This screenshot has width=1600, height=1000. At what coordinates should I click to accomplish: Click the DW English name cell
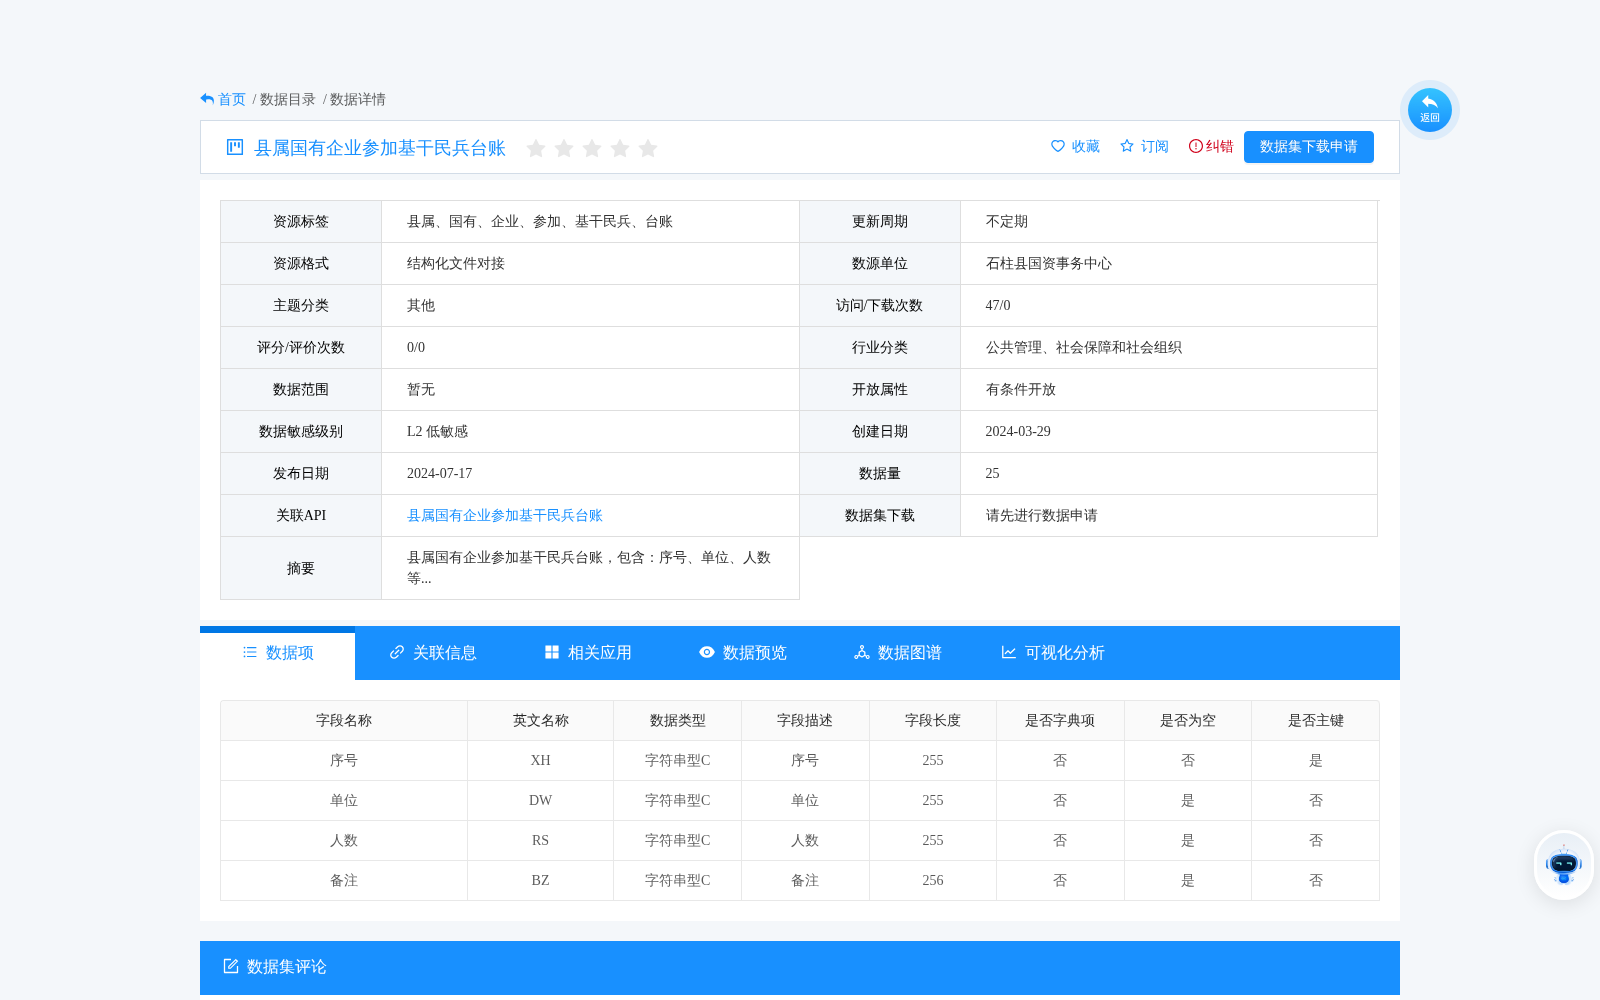click(x=541, y=800)
